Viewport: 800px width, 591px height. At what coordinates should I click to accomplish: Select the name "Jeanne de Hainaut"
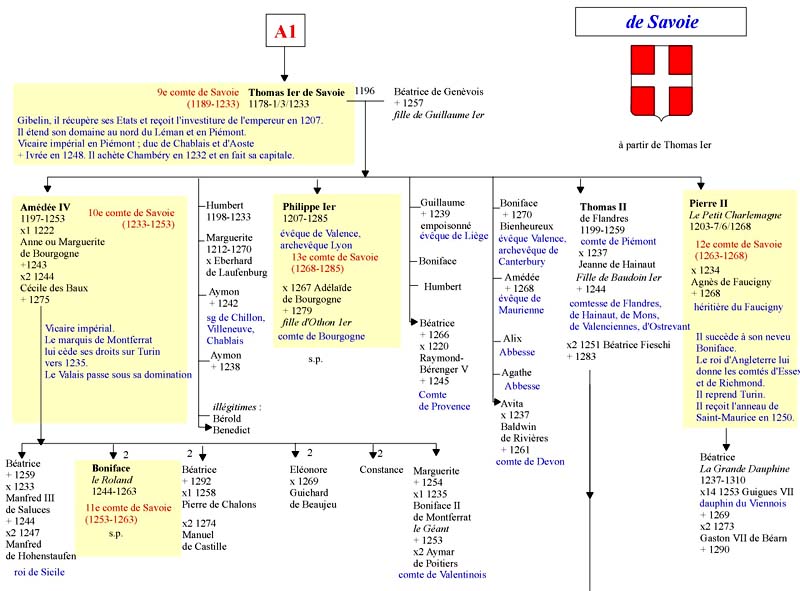coord(617,264)
